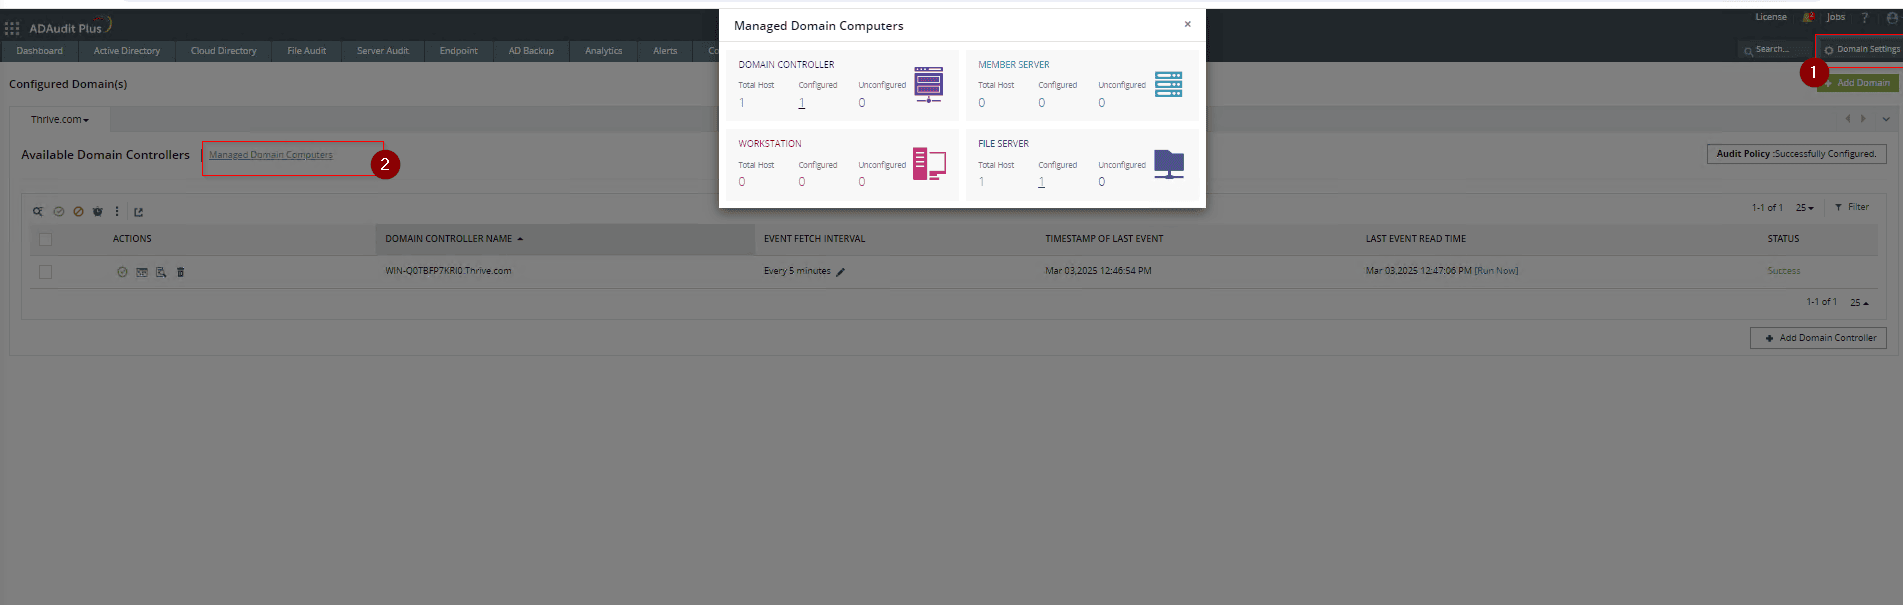Screen dimensions: 1903x605
Task: Click the WIN-Q0TBFP7KRI0.Thrive.com controller name
Action: [x=448, y=271]
